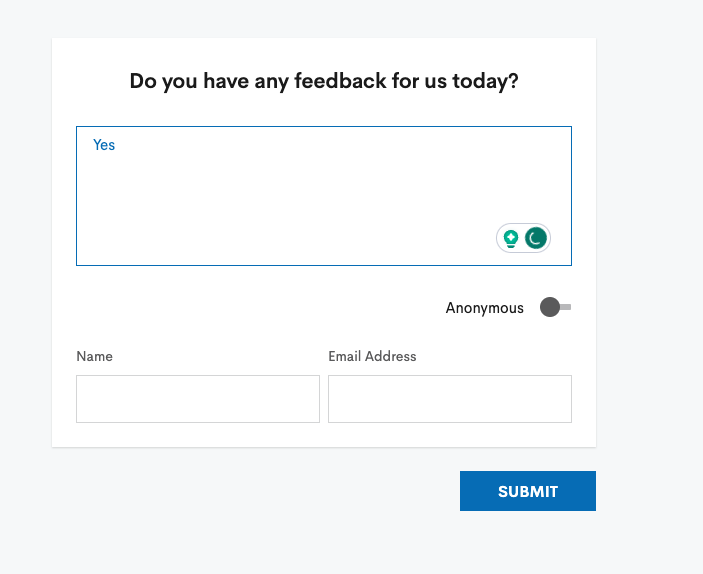The height and width of the screenshot is (574, 703).
Task: Click the Grammarly green loading circle icon
Action: [x=536, y=238]
